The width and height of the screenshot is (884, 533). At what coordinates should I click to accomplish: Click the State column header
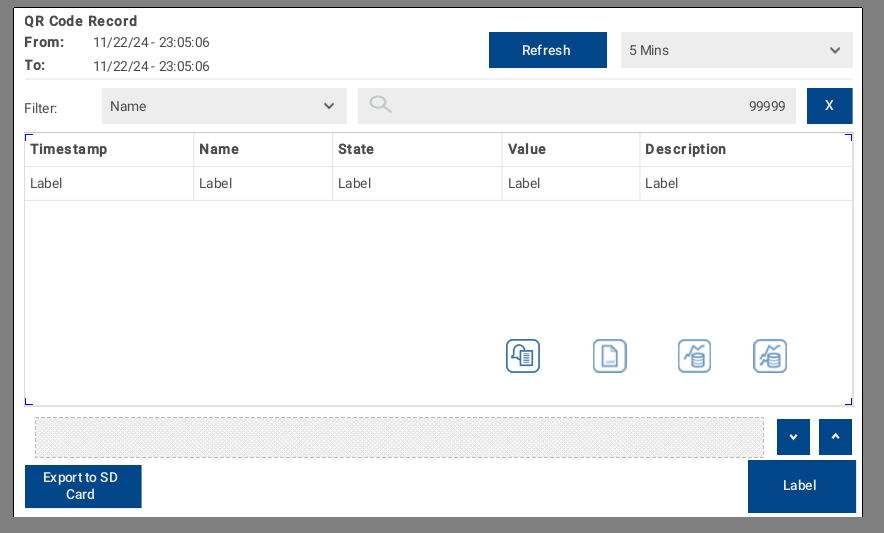[x=417, y=149]
